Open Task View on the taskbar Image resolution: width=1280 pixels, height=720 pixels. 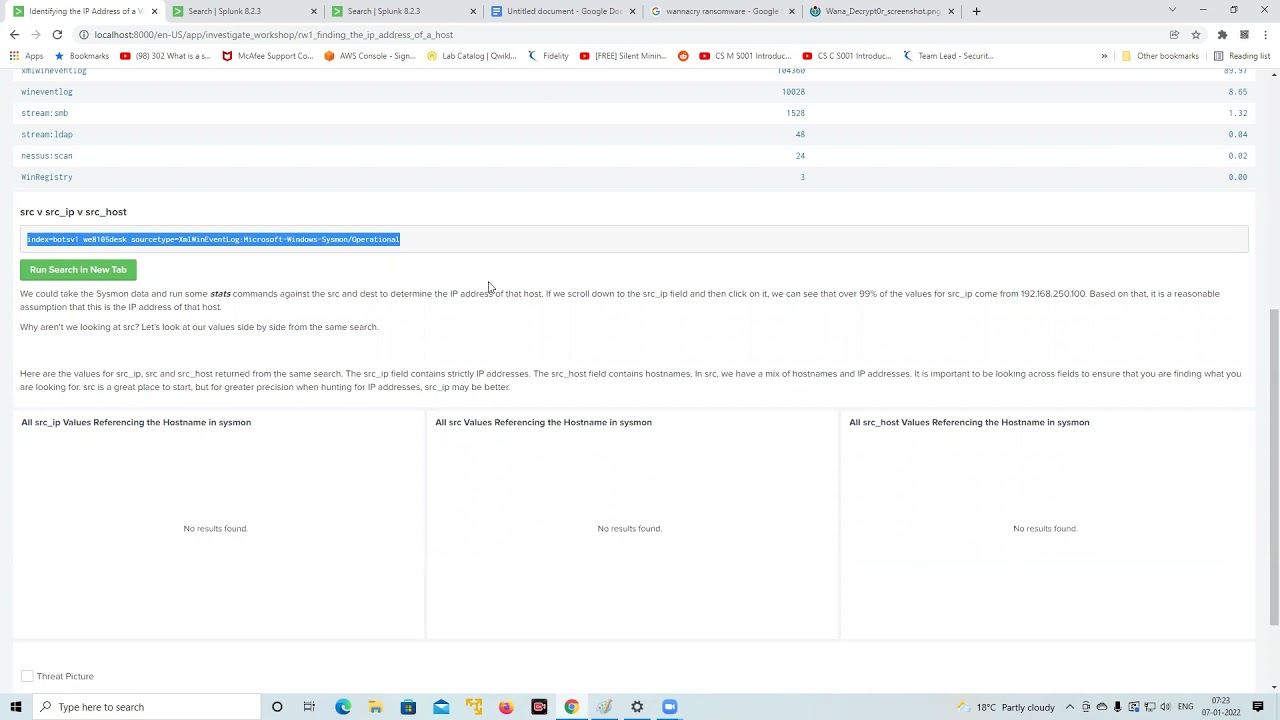coord(309,707)
